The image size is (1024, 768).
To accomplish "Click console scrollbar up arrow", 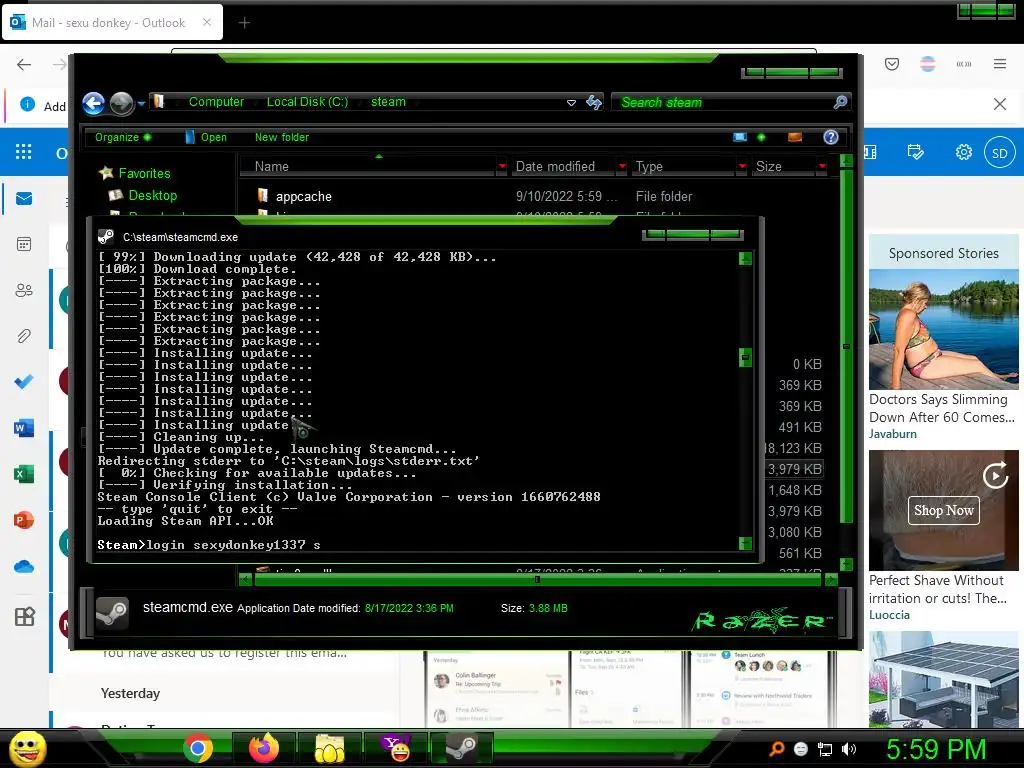I will pyautogui.click(x=745, y=259).
